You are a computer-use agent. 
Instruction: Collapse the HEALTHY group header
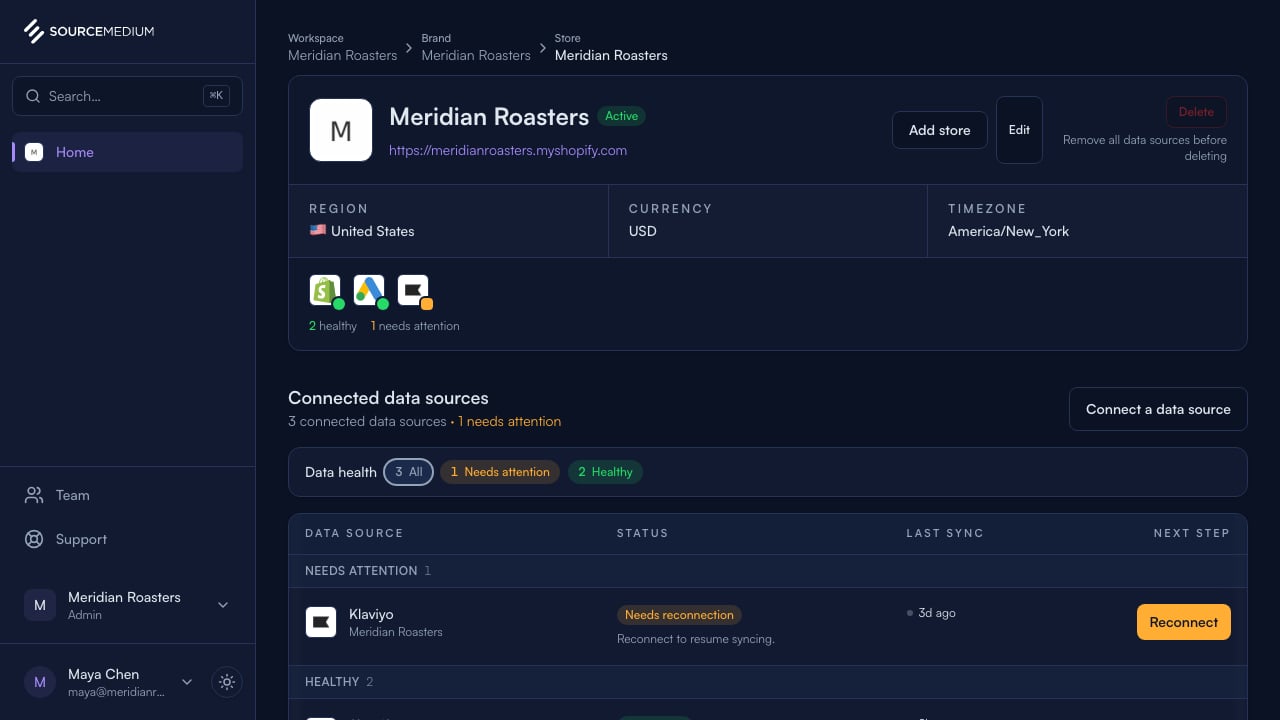tap(768, 682)
